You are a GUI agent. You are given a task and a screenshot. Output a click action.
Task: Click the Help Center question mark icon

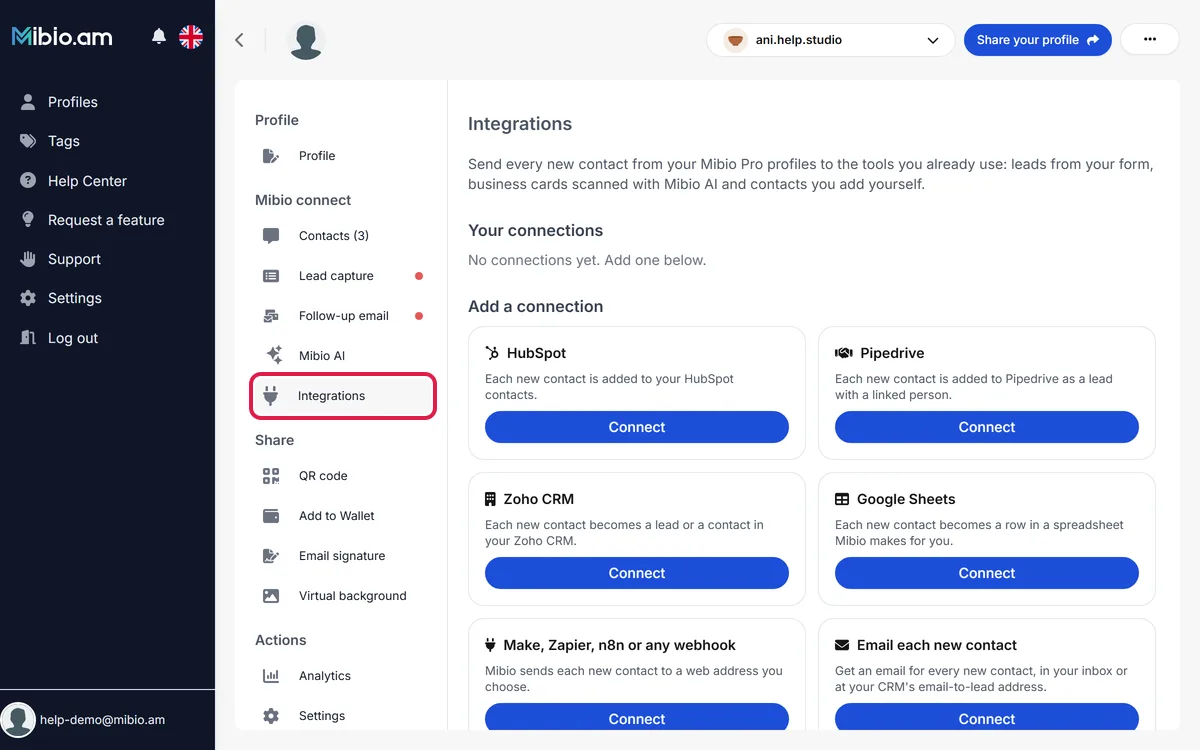(x=28, y=181)
